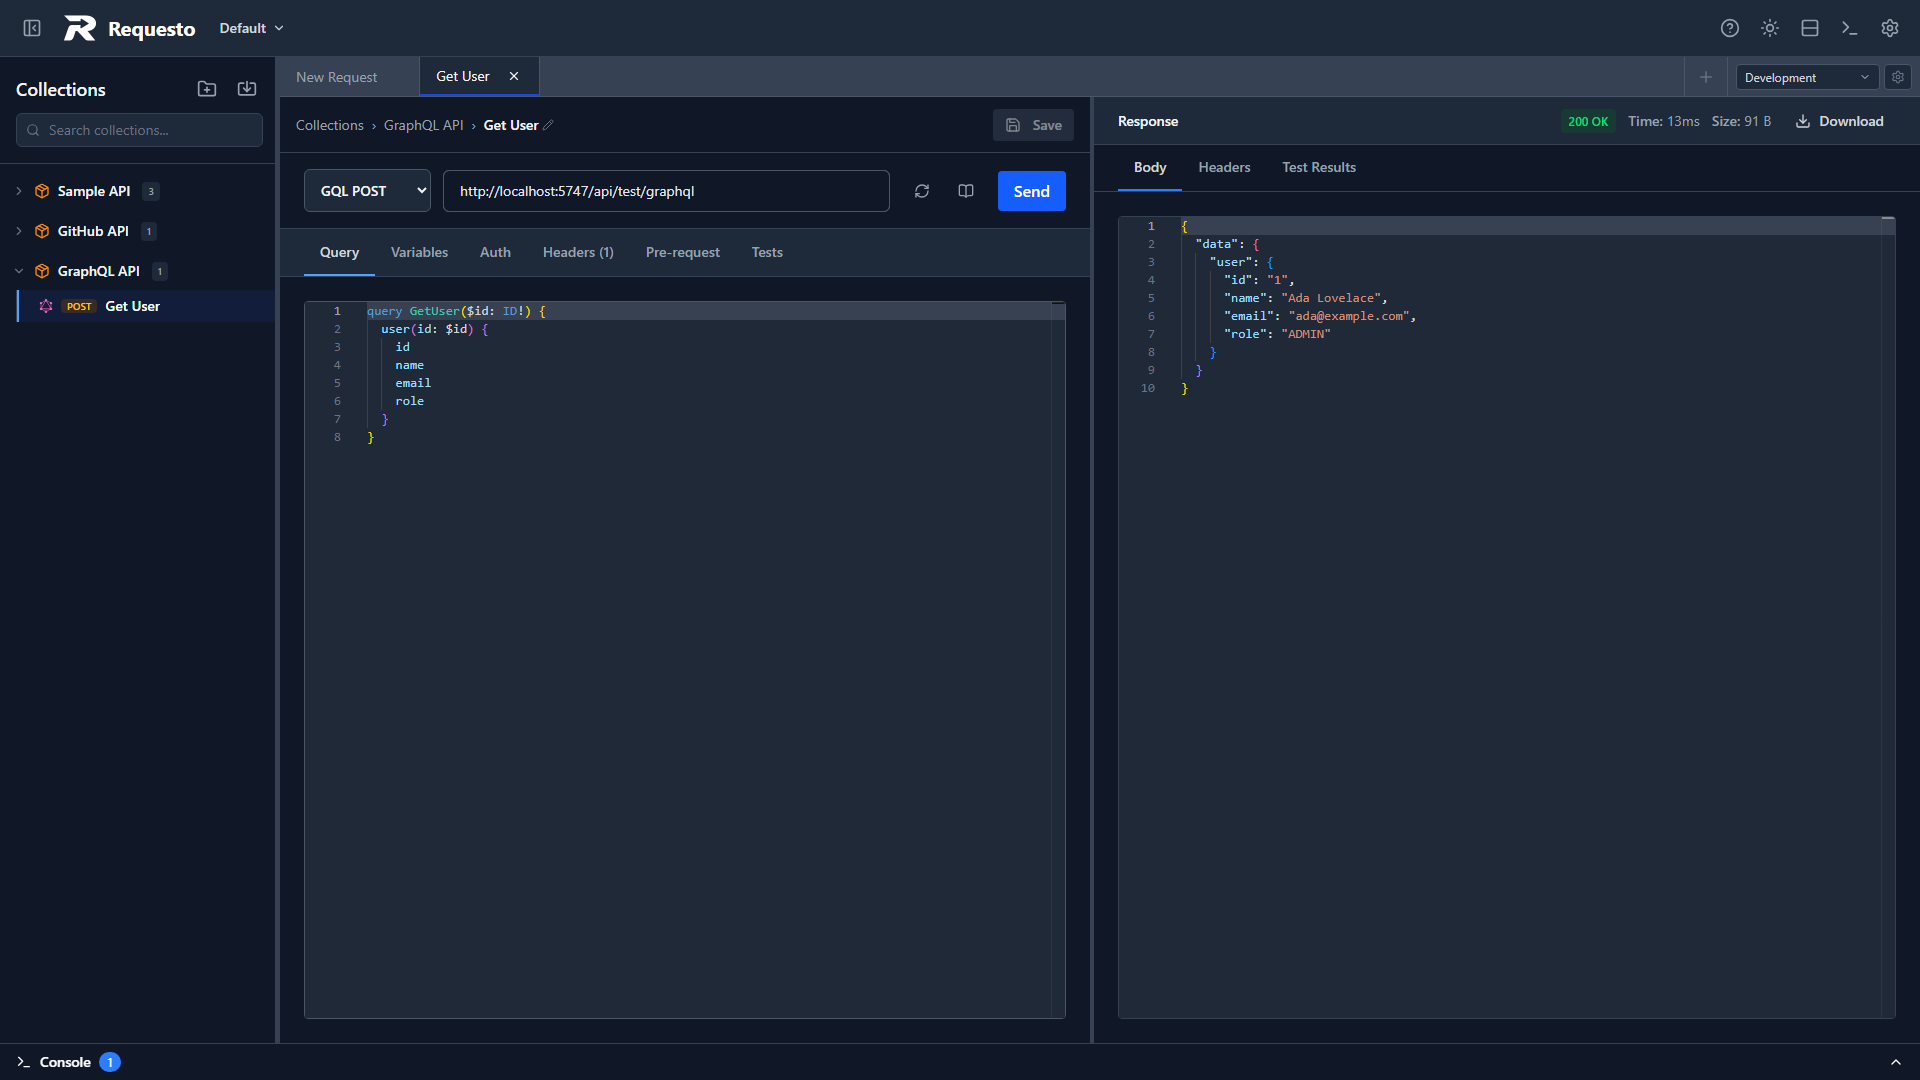Toggle light theme sun icon
Image resolution: width=1920 pixels, height=1080 pixels.
click(1770, 28)
